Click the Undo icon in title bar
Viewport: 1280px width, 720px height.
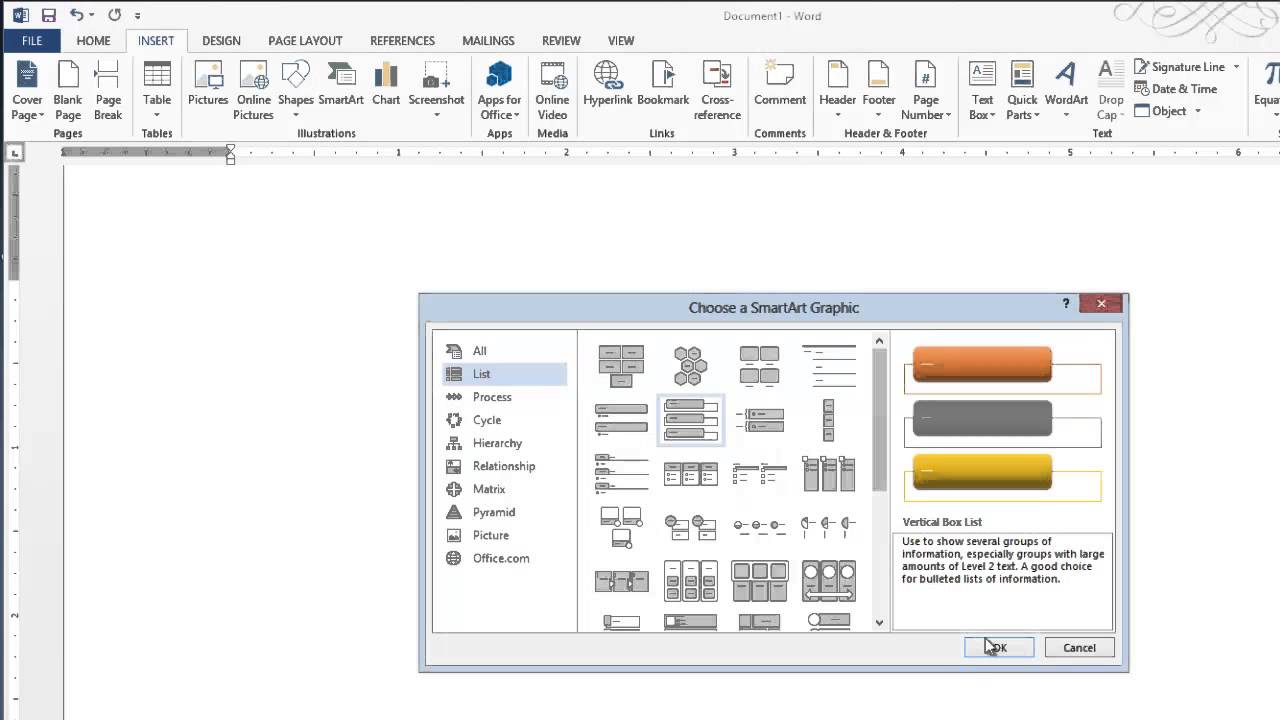pyautogui.click(x=76, y=15)
